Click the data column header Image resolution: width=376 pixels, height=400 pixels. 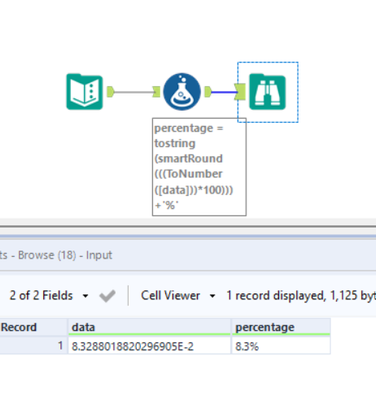(x=149, y=327)
